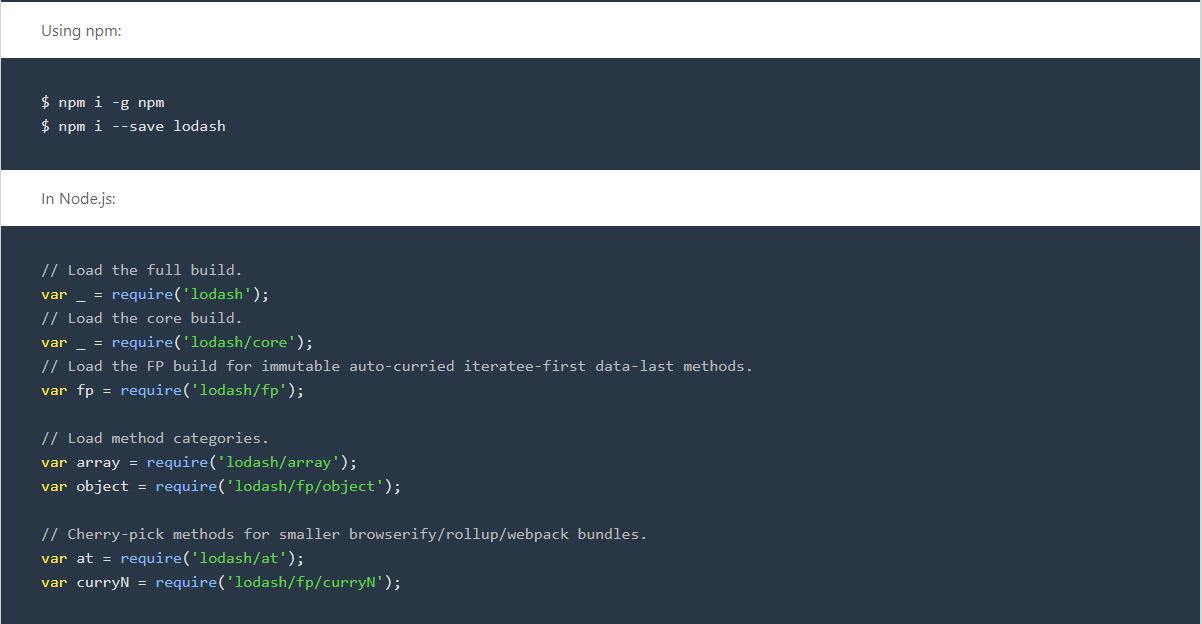This screenshot has height=624, width=1202.
Task: Click the 'Using npm:' heading text
Action: pos(81,31)
